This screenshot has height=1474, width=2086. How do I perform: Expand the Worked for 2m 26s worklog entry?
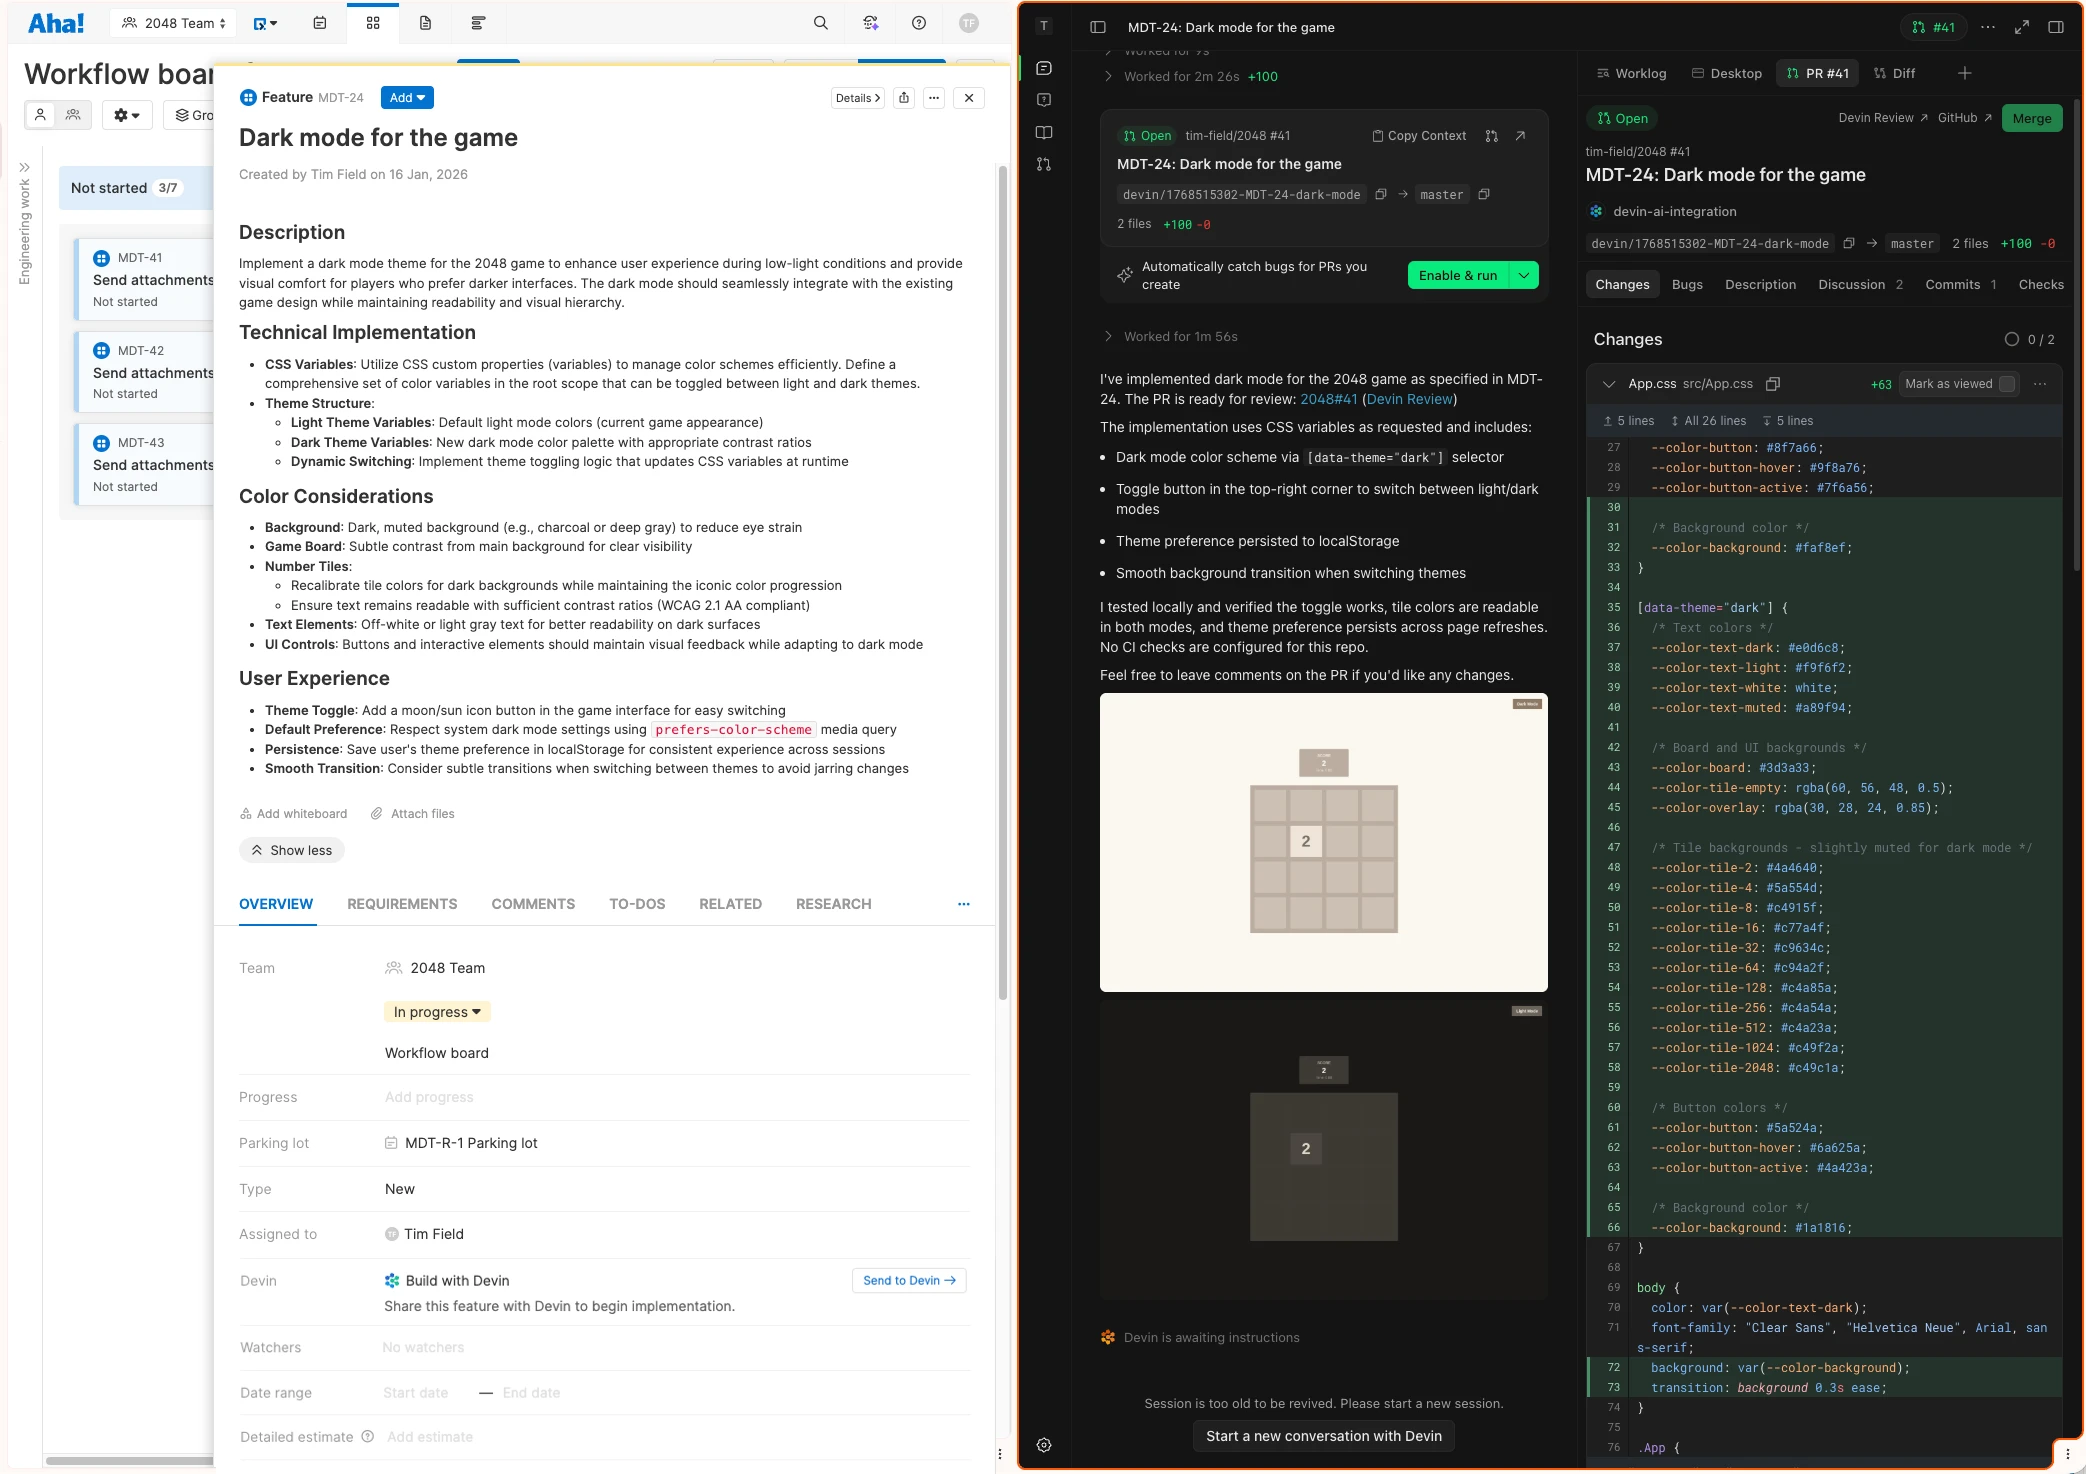click(1109, 75)
